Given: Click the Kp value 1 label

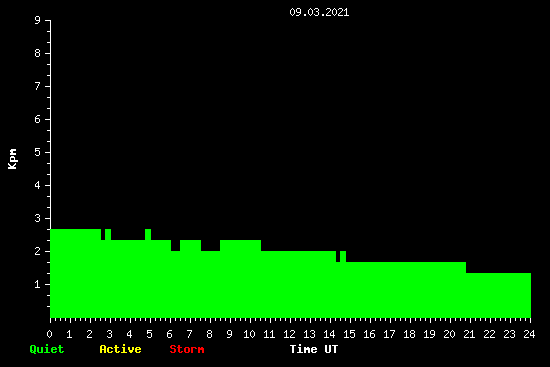Looking at the screenshot, I should tap(38, 284).
